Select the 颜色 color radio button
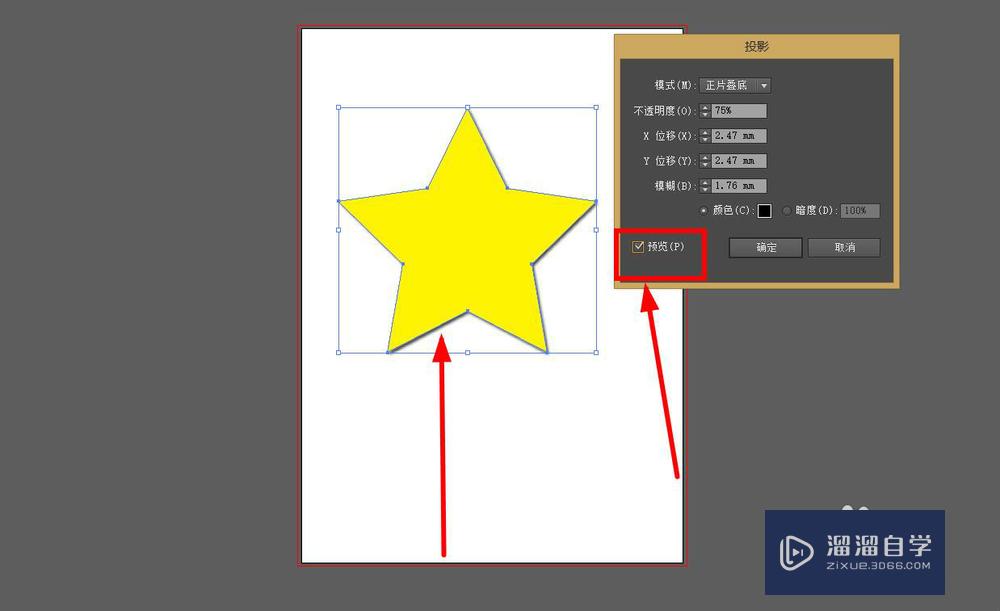The image size is (1000, 611). [x=704, y=210]
